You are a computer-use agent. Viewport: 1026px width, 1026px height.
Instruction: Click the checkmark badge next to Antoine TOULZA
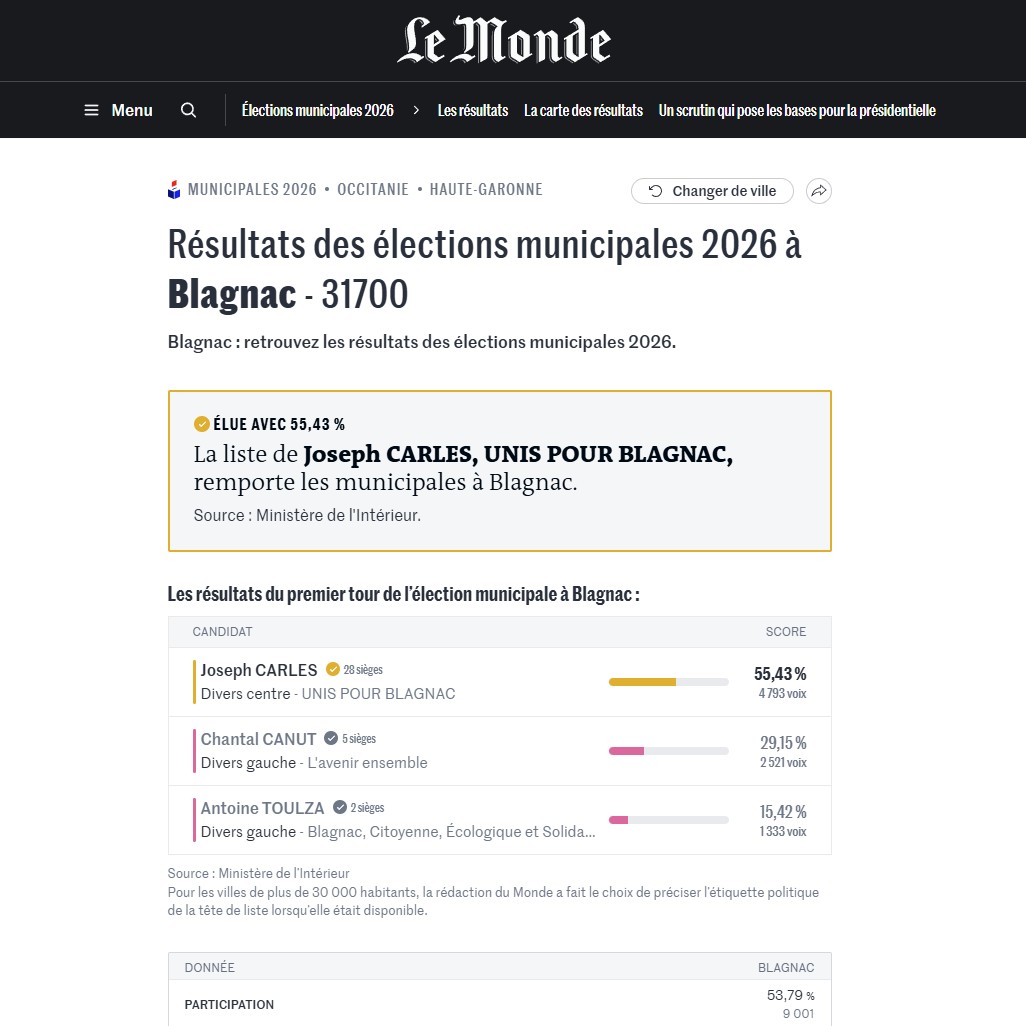pyautogui.click(x=340, y=807)
